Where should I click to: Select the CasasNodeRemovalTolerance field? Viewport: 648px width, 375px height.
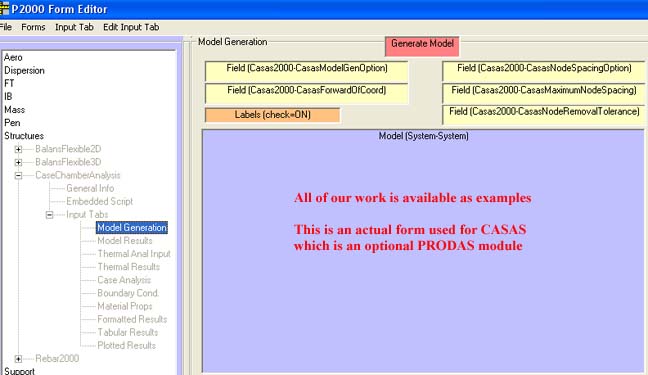[x=544, y=115]
